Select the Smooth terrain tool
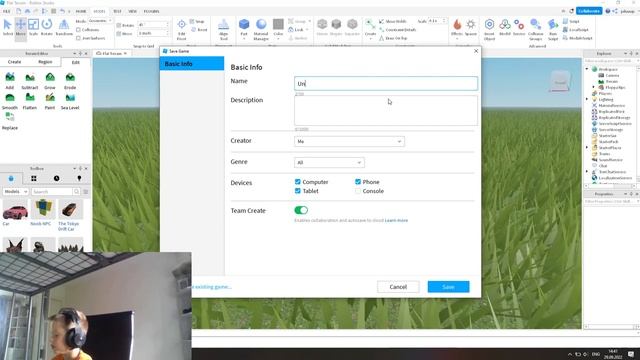 [x=10, y=100]
